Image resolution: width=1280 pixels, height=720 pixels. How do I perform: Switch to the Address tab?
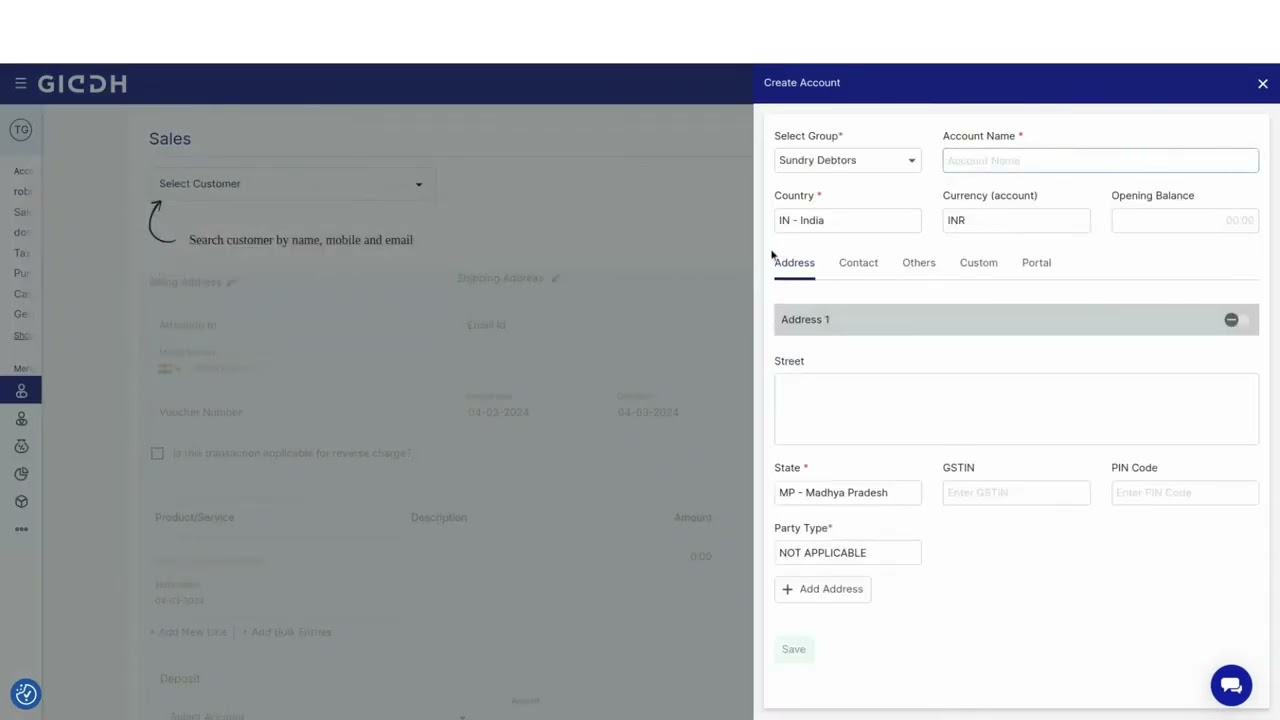pos(794,263)
